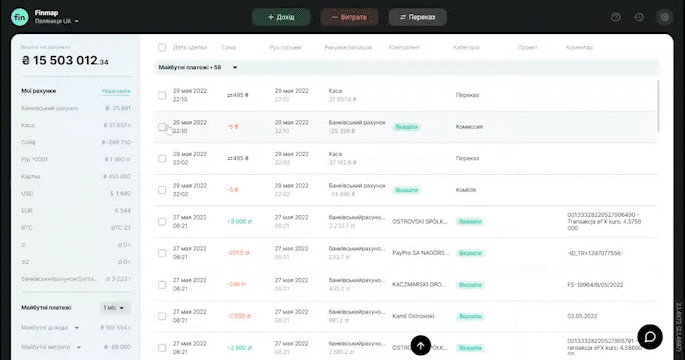685x360 pixels.
Task: Open the 1 міс period dropdown
Action: [x=114, y=308]
